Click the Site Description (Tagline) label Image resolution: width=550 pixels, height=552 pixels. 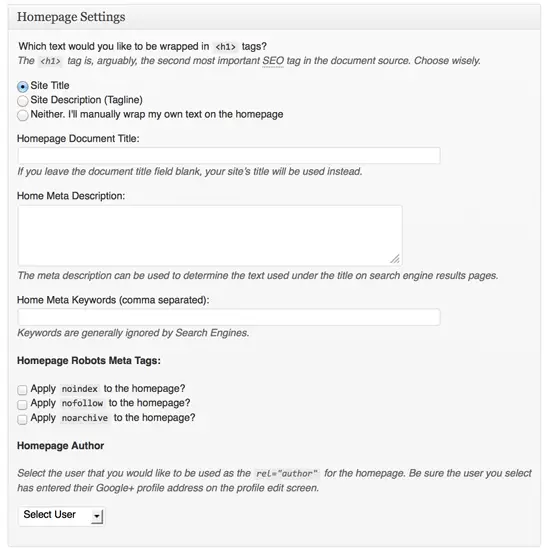coord(86,100)
